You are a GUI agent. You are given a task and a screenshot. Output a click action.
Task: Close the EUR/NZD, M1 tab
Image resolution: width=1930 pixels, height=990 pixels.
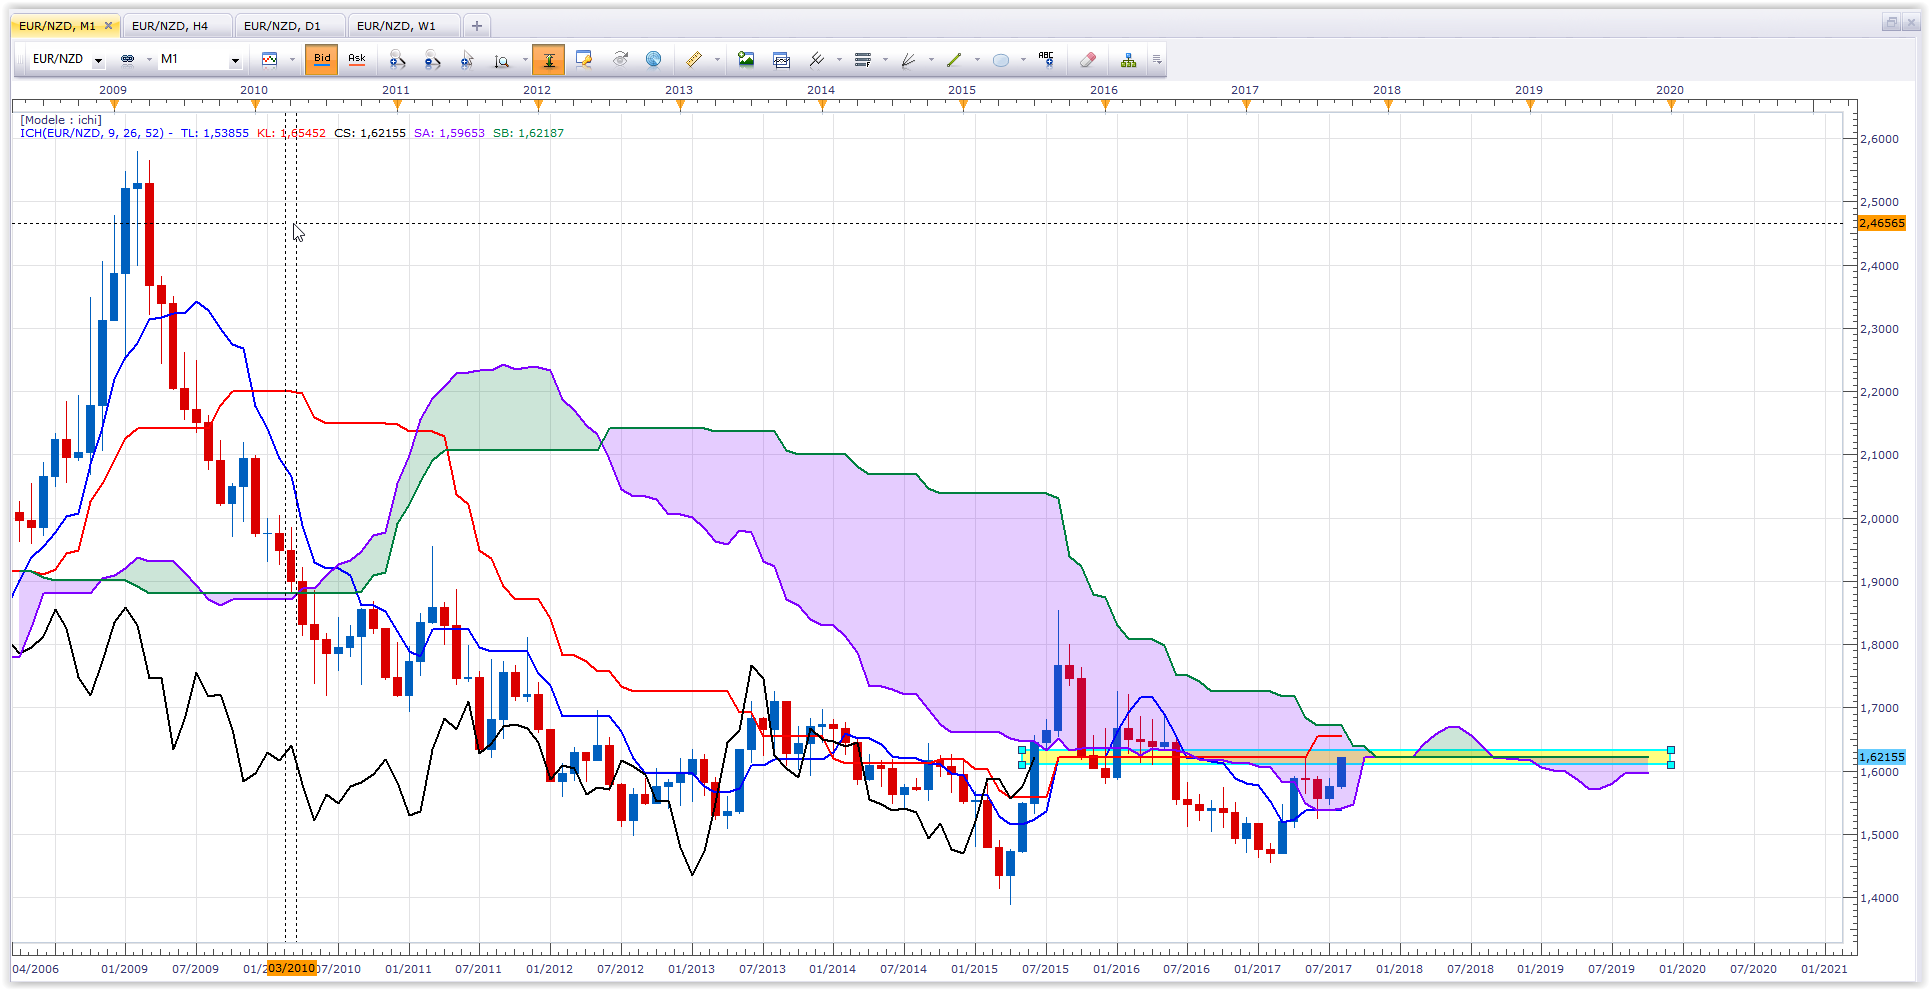point(108,26)
